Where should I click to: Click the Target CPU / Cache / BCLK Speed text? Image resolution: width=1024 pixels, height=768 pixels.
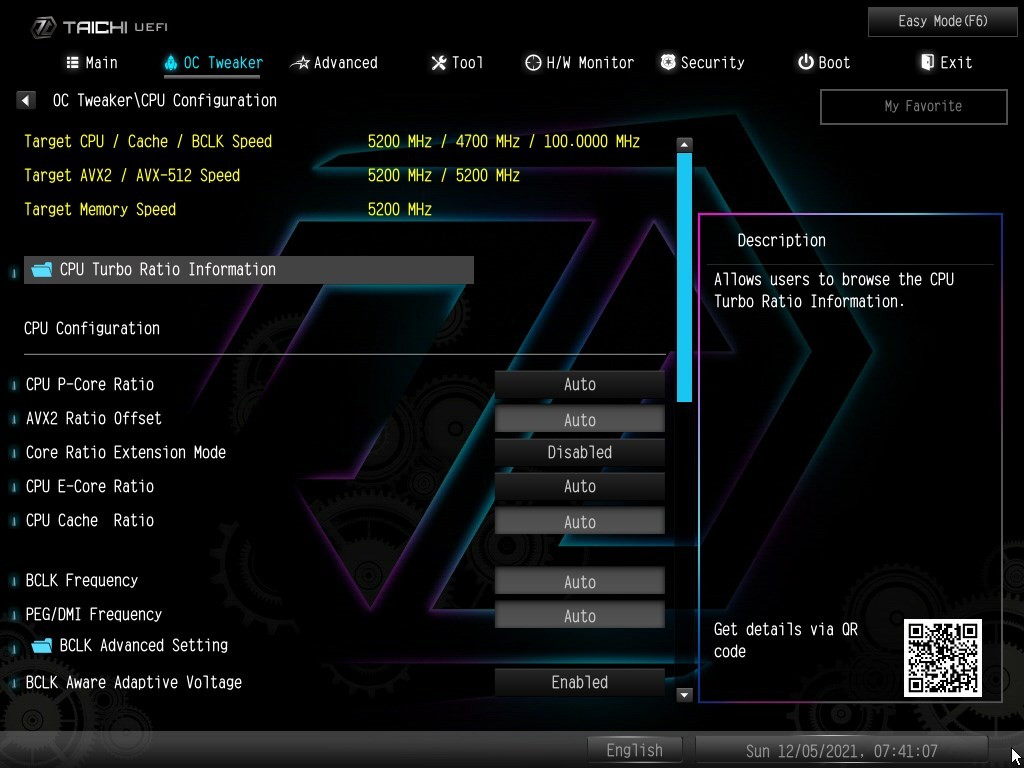pos(148,142)
